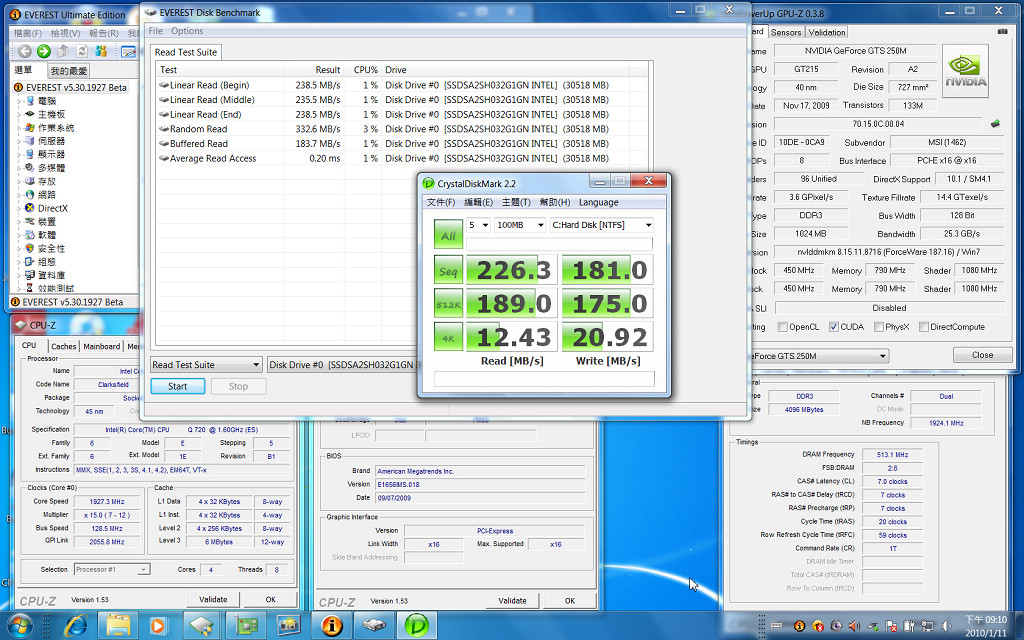
Task: Open Windows Media Player from taskbar
Action: pos(157,626)
